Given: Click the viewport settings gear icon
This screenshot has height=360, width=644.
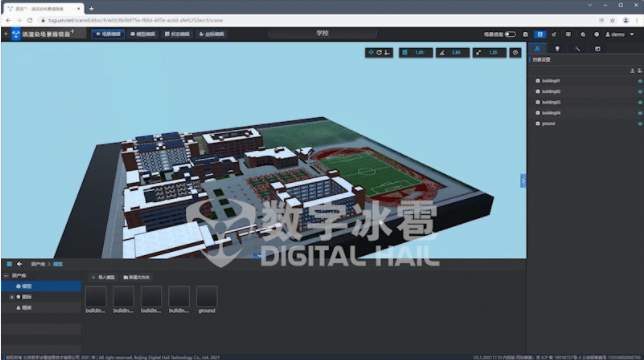Looking at the screenshot, I should [515, 53].
